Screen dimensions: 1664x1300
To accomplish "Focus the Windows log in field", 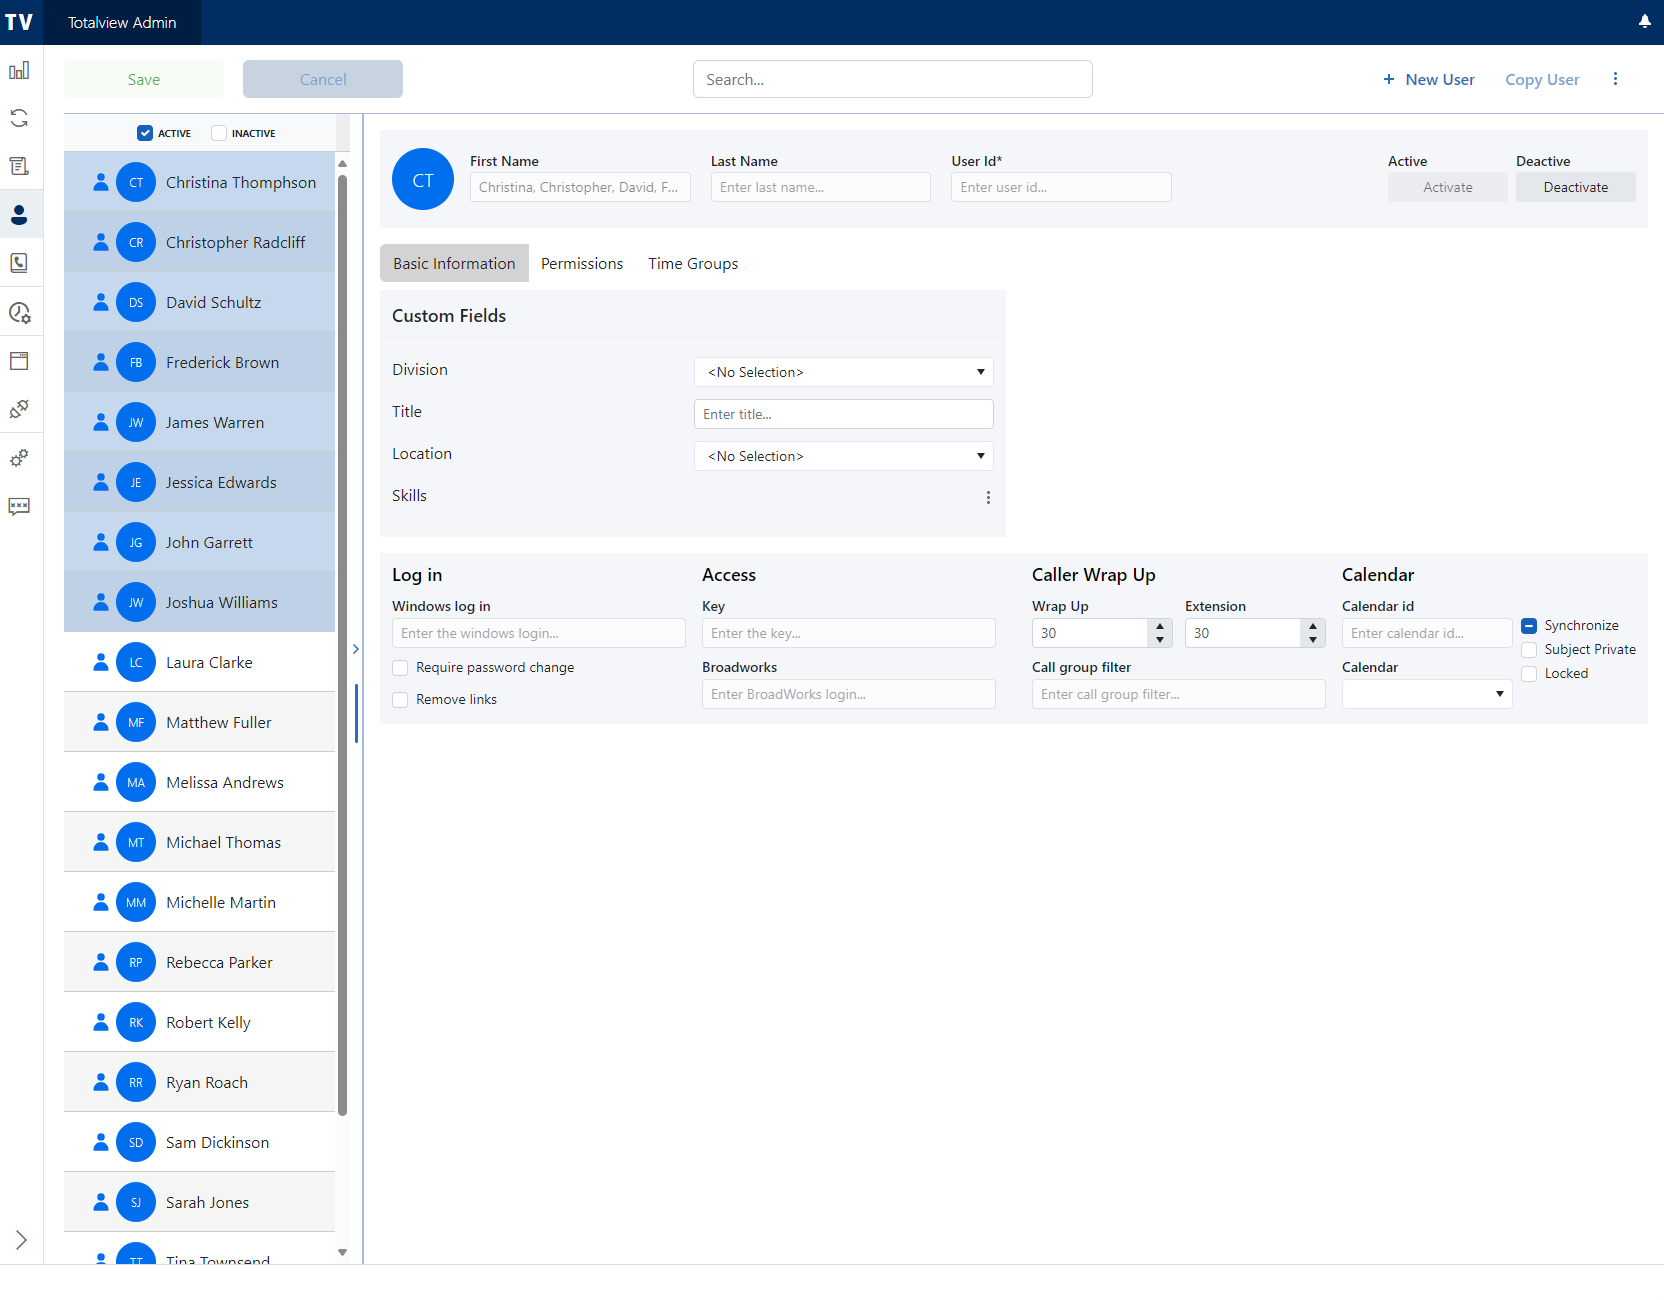I will [x=539, y=633].
